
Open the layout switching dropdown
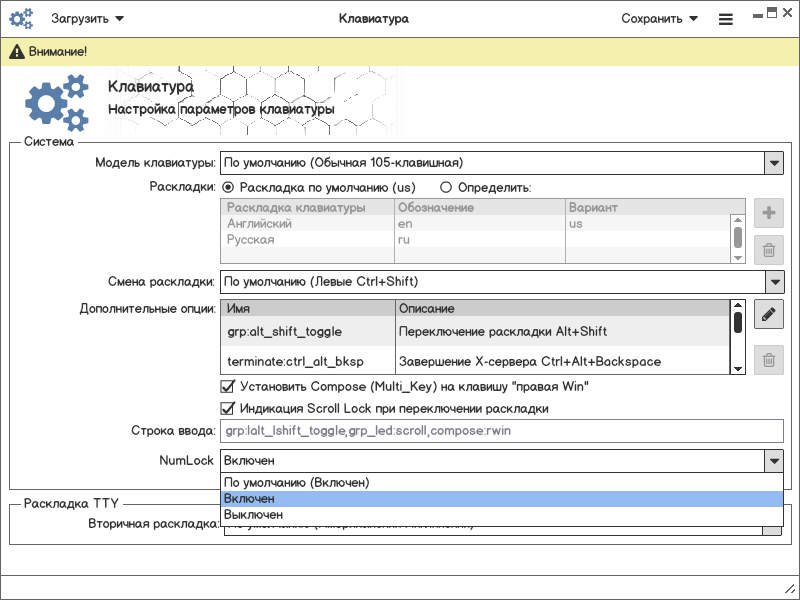click(x=773, y=282)
